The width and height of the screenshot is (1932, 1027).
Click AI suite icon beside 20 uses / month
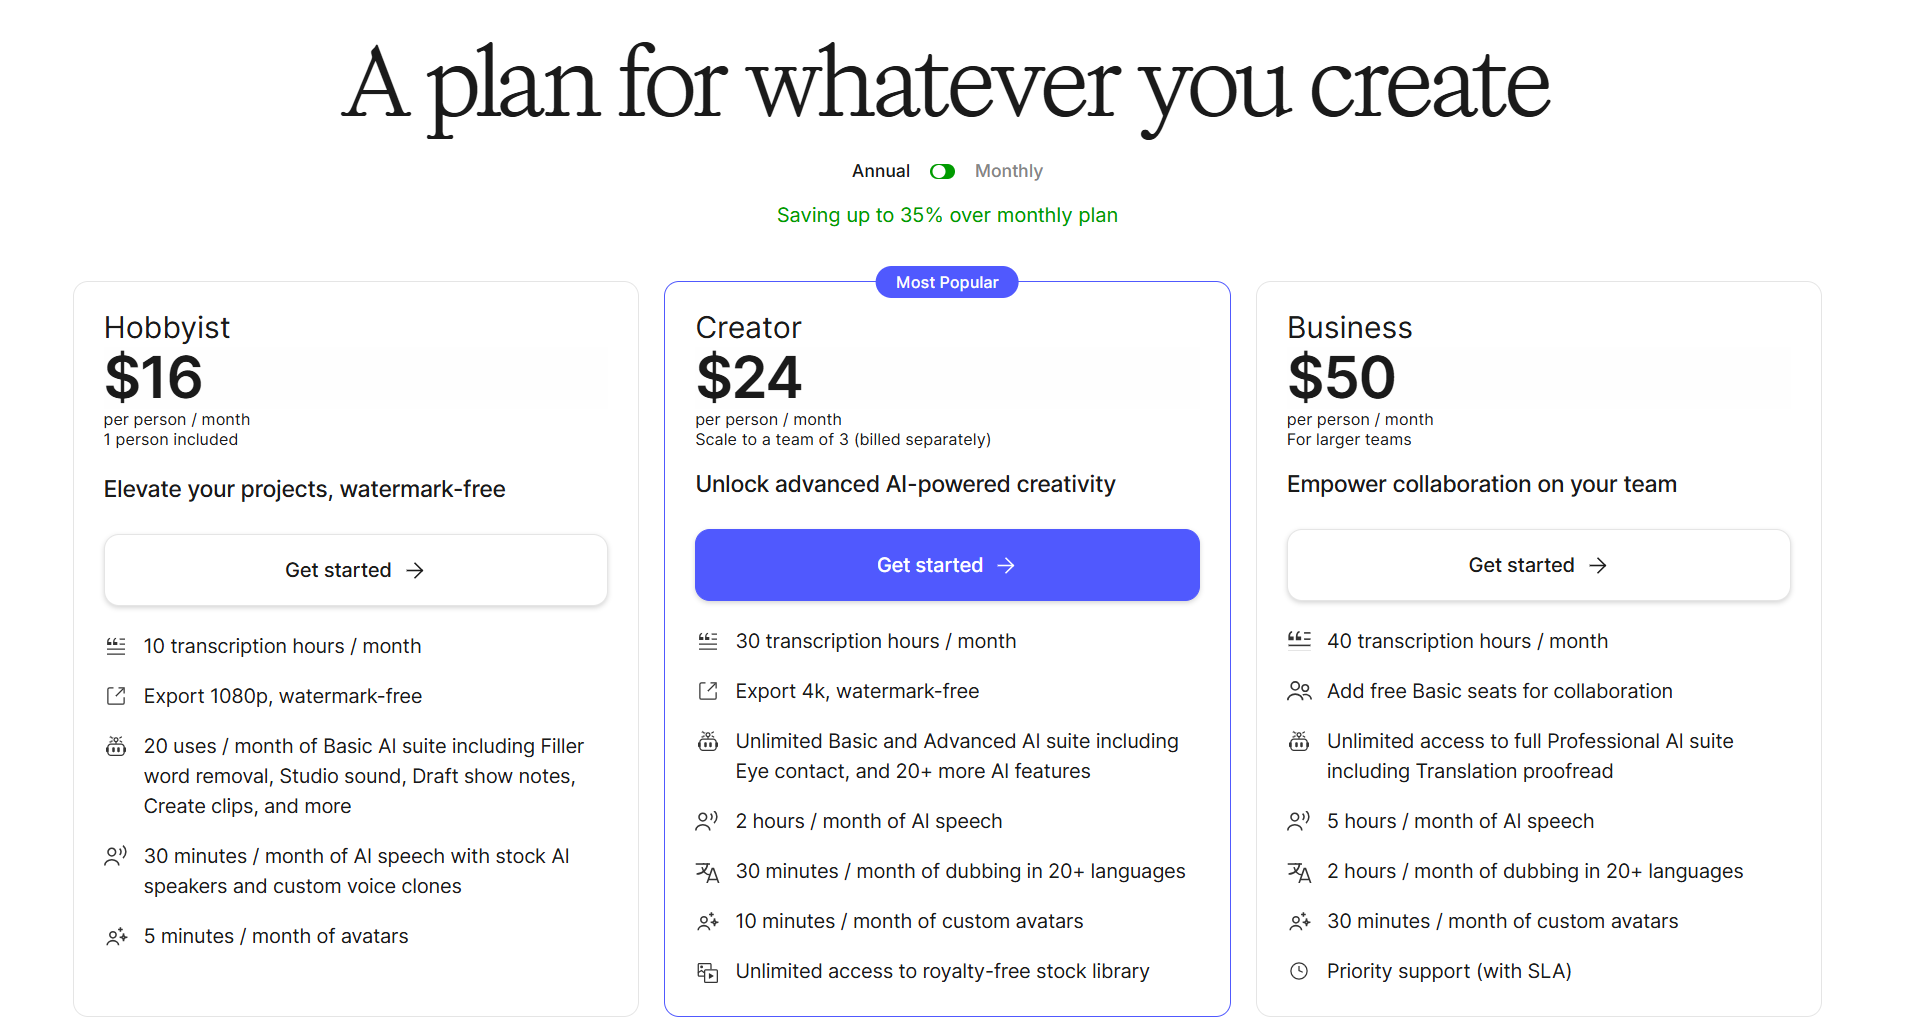coord(116,746)
